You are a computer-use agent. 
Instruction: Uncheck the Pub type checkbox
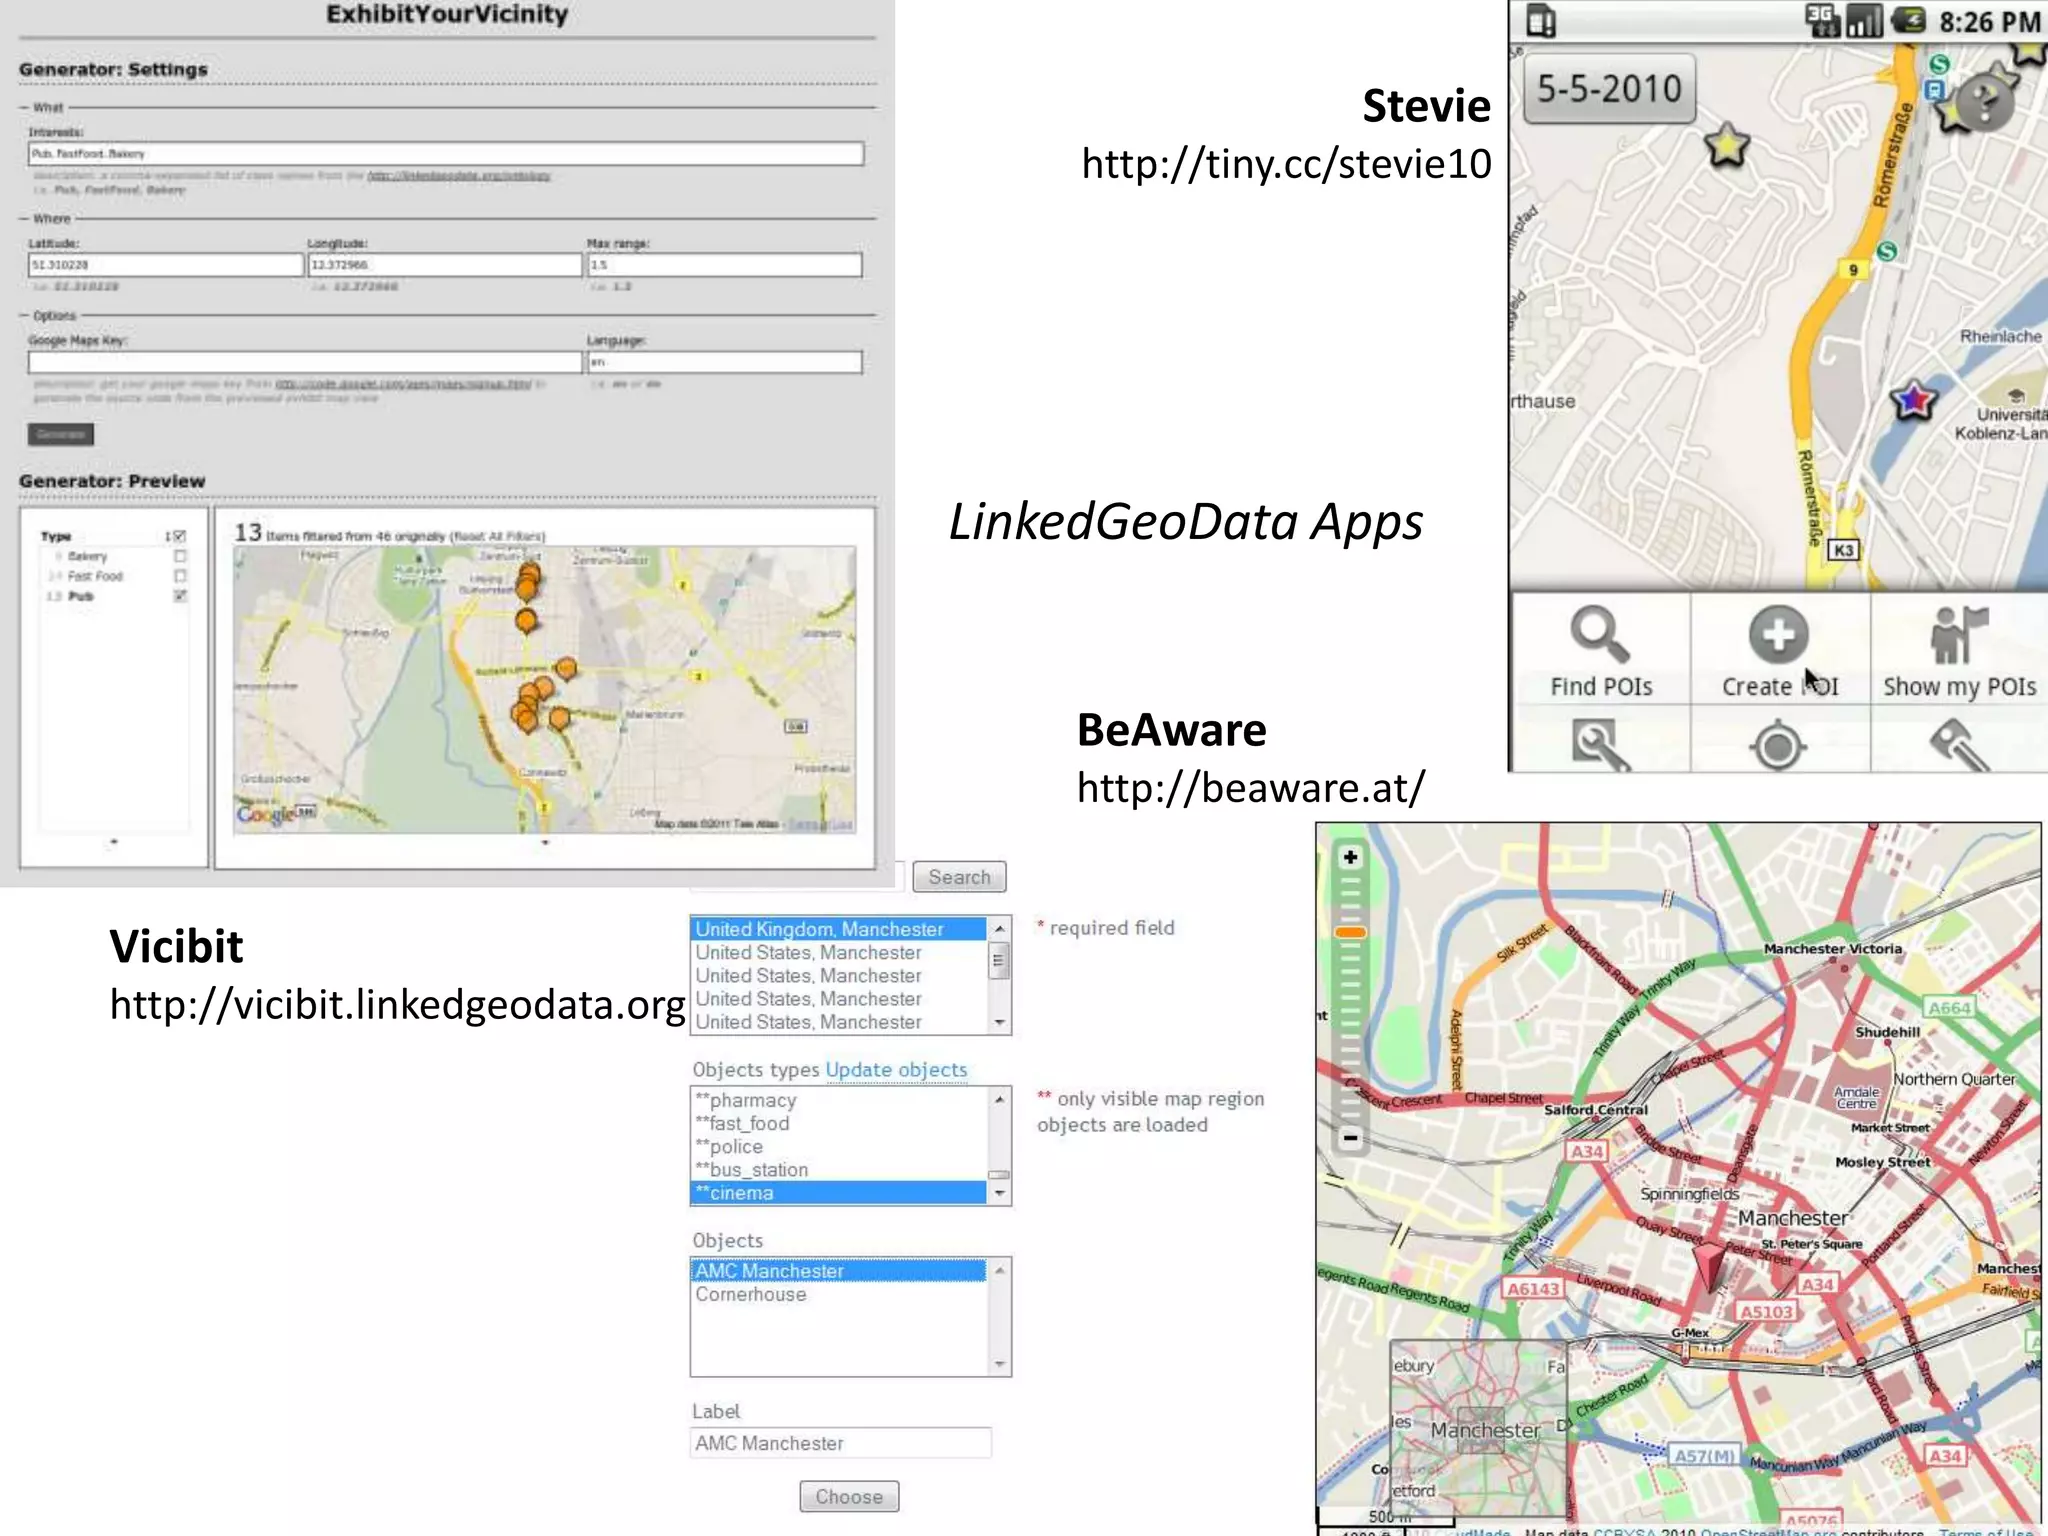click(180, 596)
